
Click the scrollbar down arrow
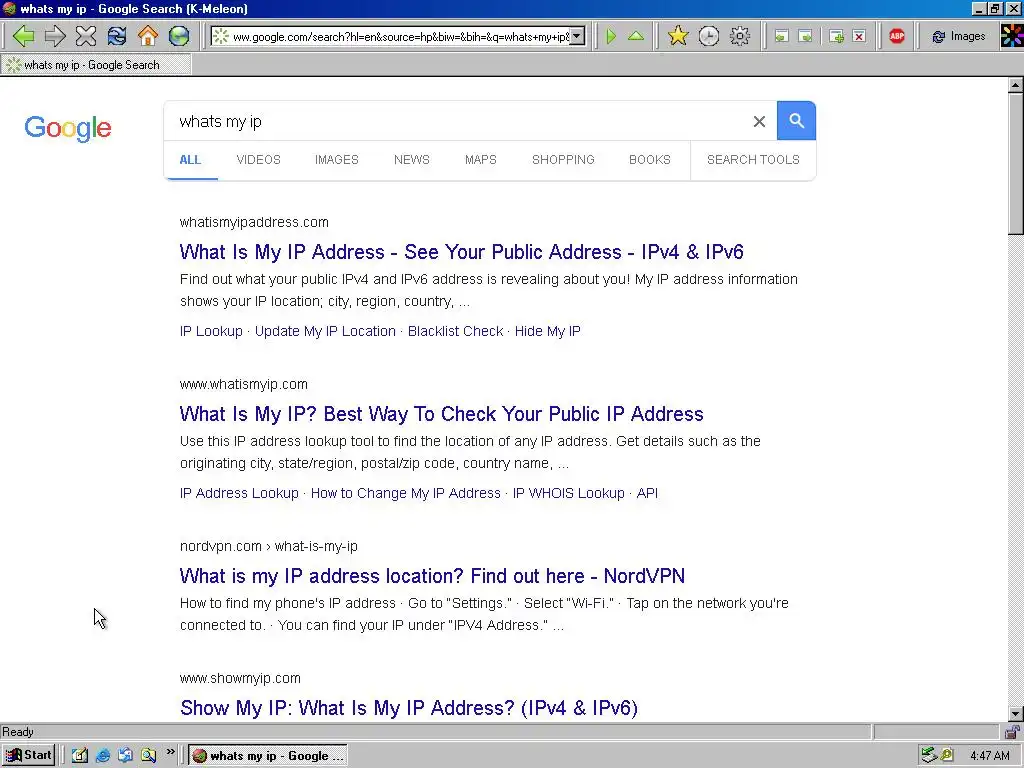(x=1016, y=714)
